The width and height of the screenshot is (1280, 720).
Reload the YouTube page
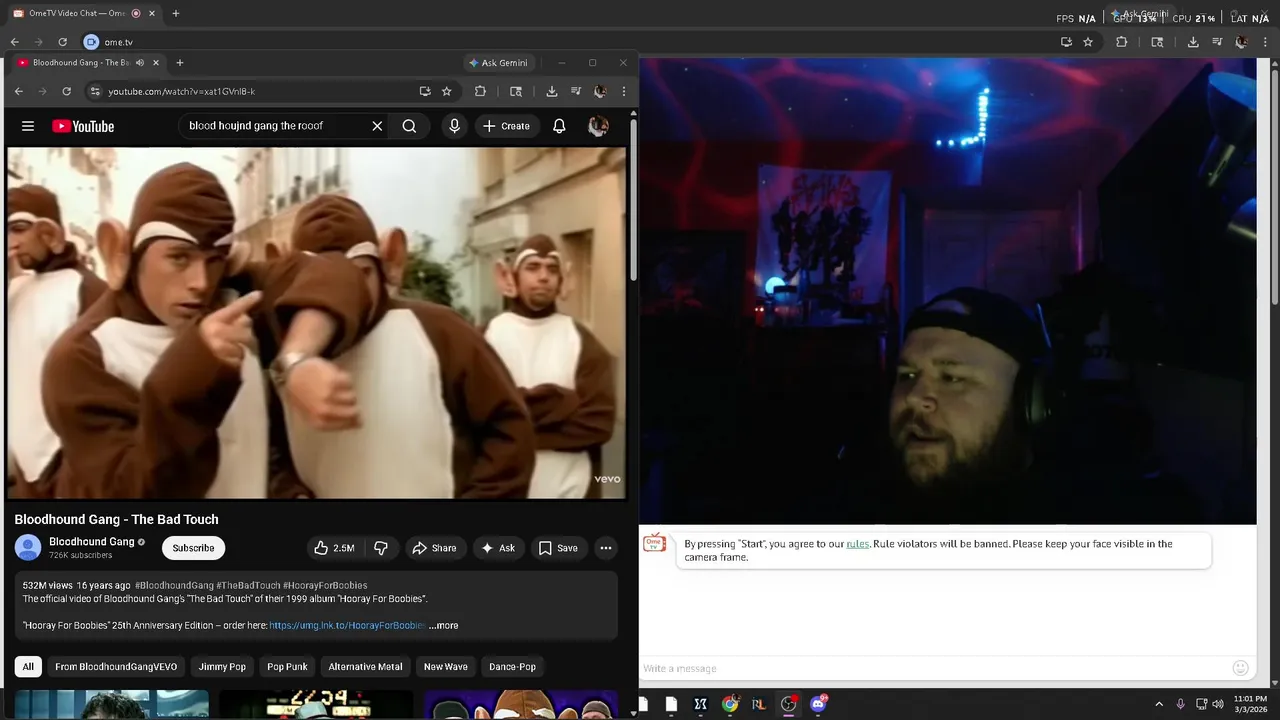pos(66,91)
